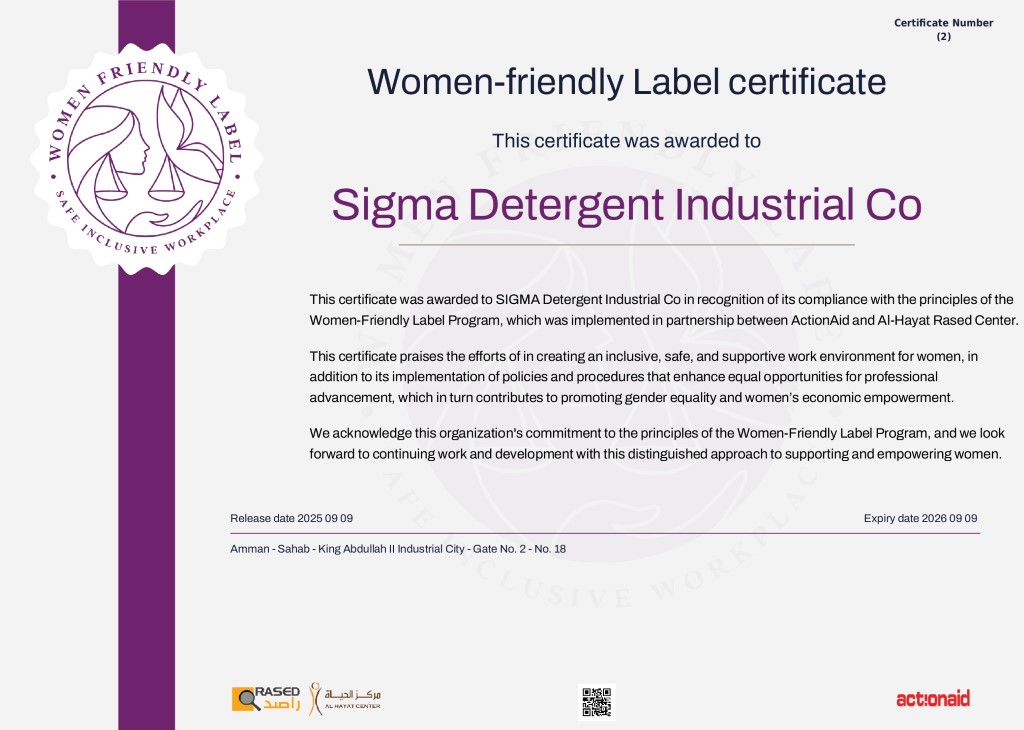Click the Sigma Detergent Industrial Co name
Image resolution: width=1024 pixels, height=730 pixels.
626,205
